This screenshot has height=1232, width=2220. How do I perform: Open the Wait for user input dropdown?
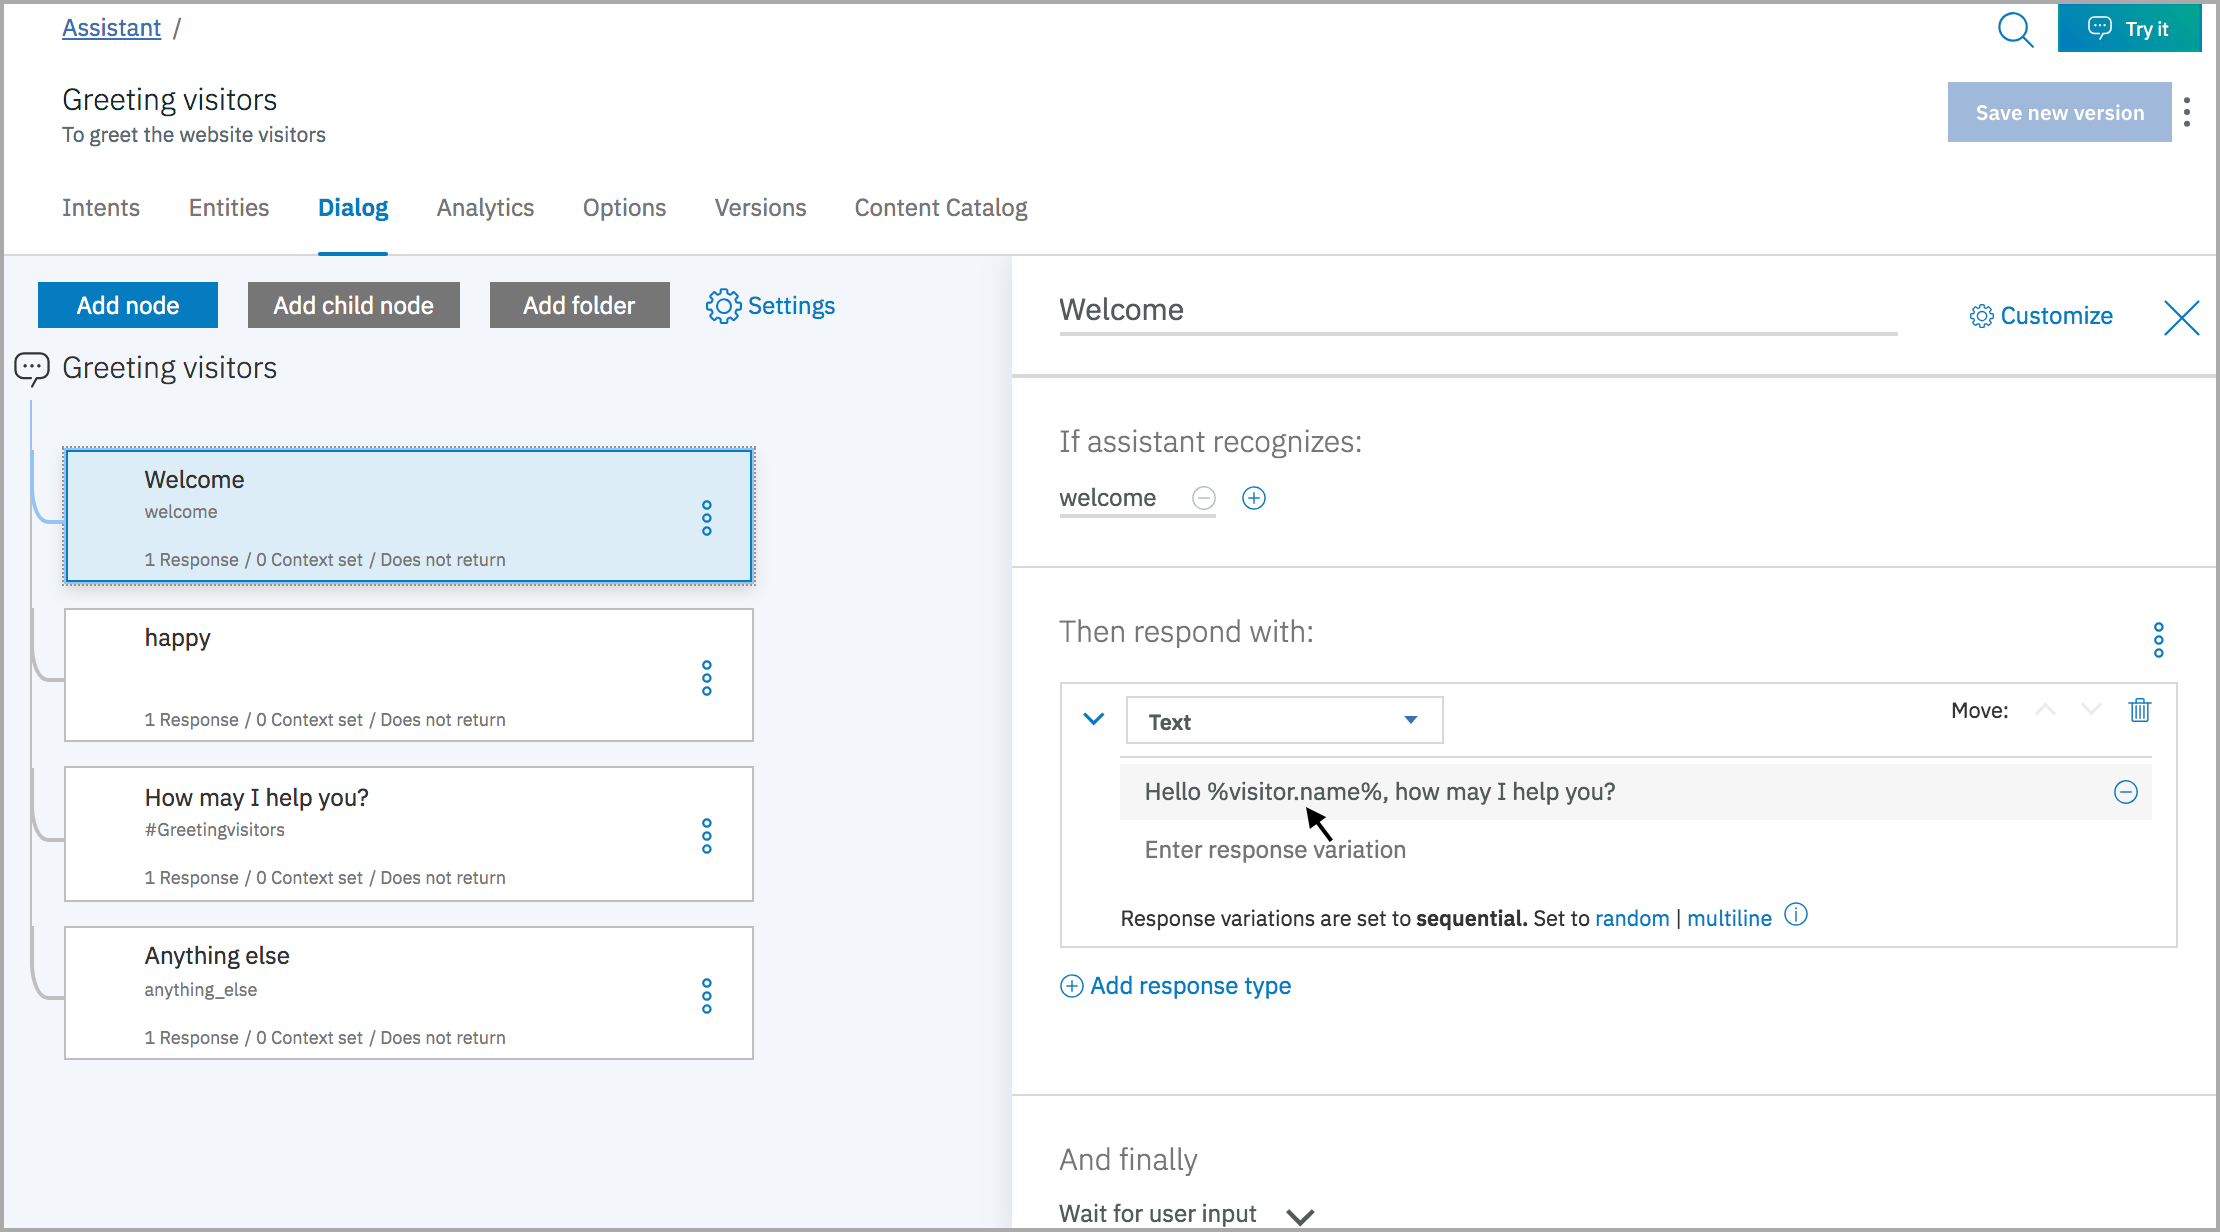1300,1214
